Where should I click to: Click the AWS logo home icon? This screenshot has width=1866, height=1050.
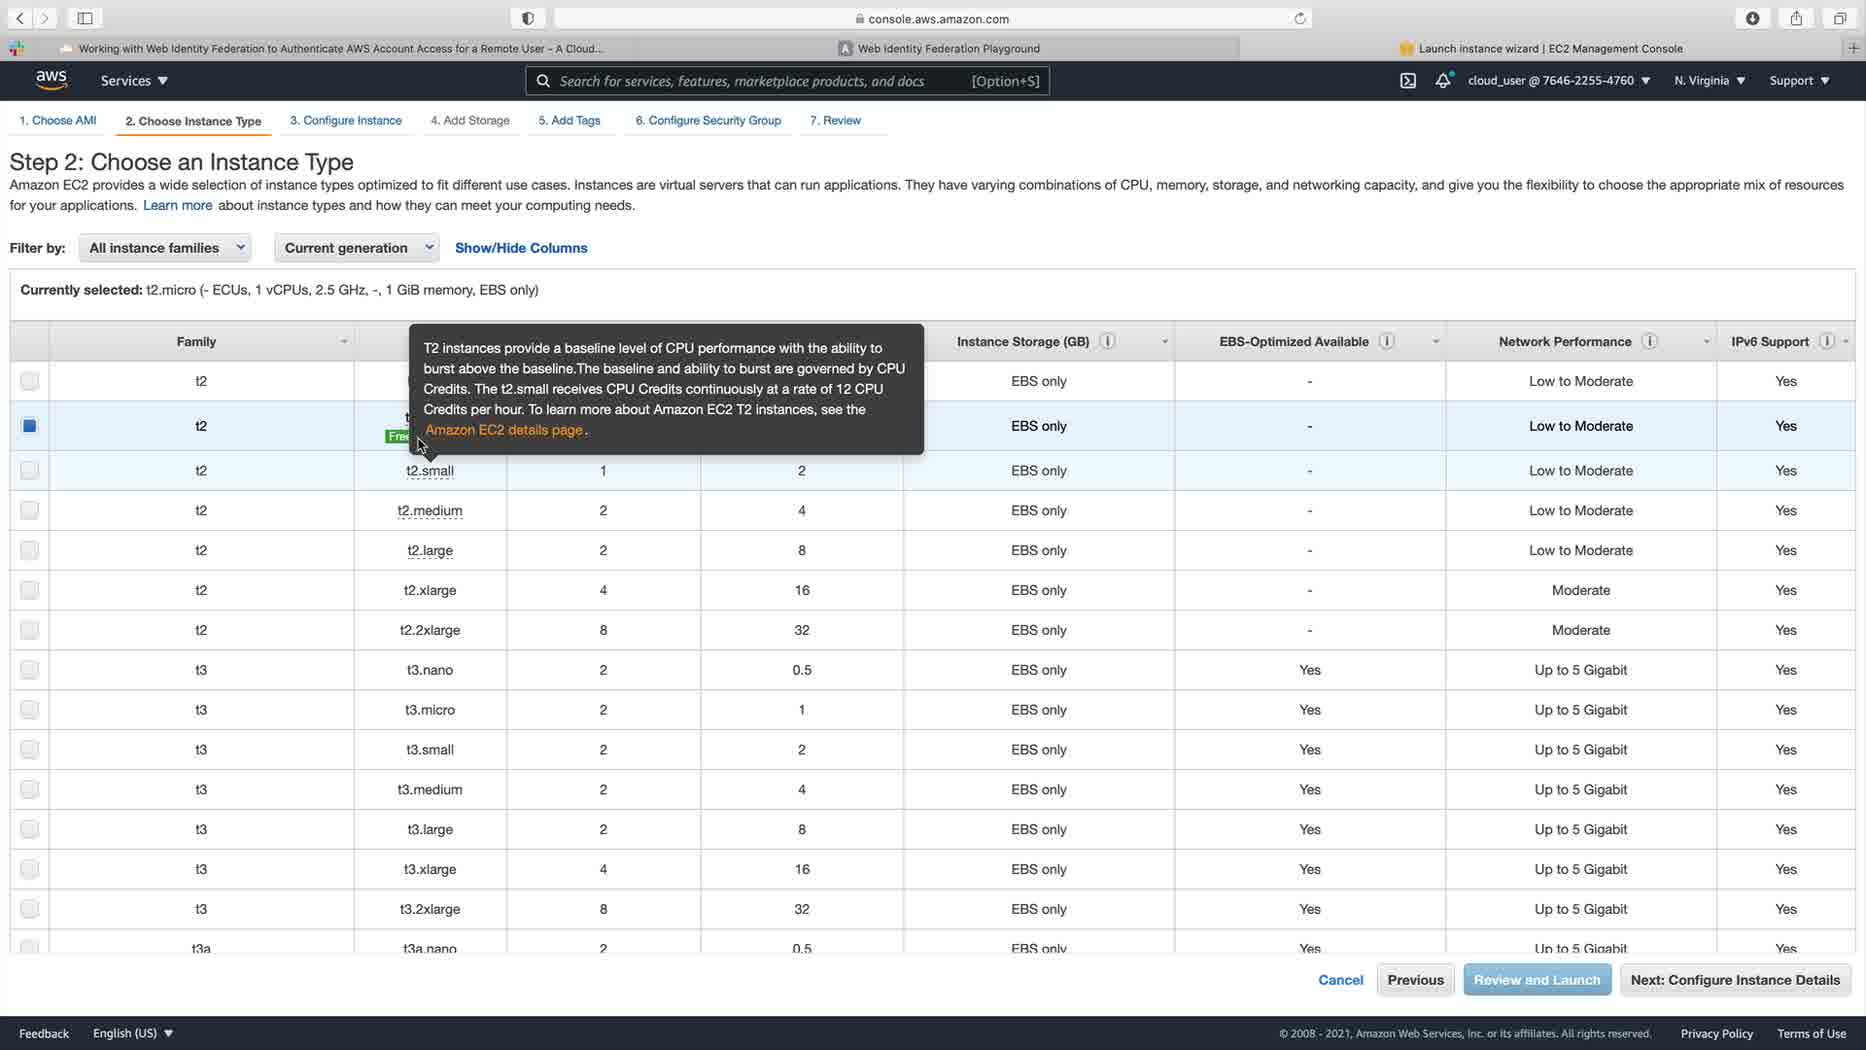(x=51, y=80)
